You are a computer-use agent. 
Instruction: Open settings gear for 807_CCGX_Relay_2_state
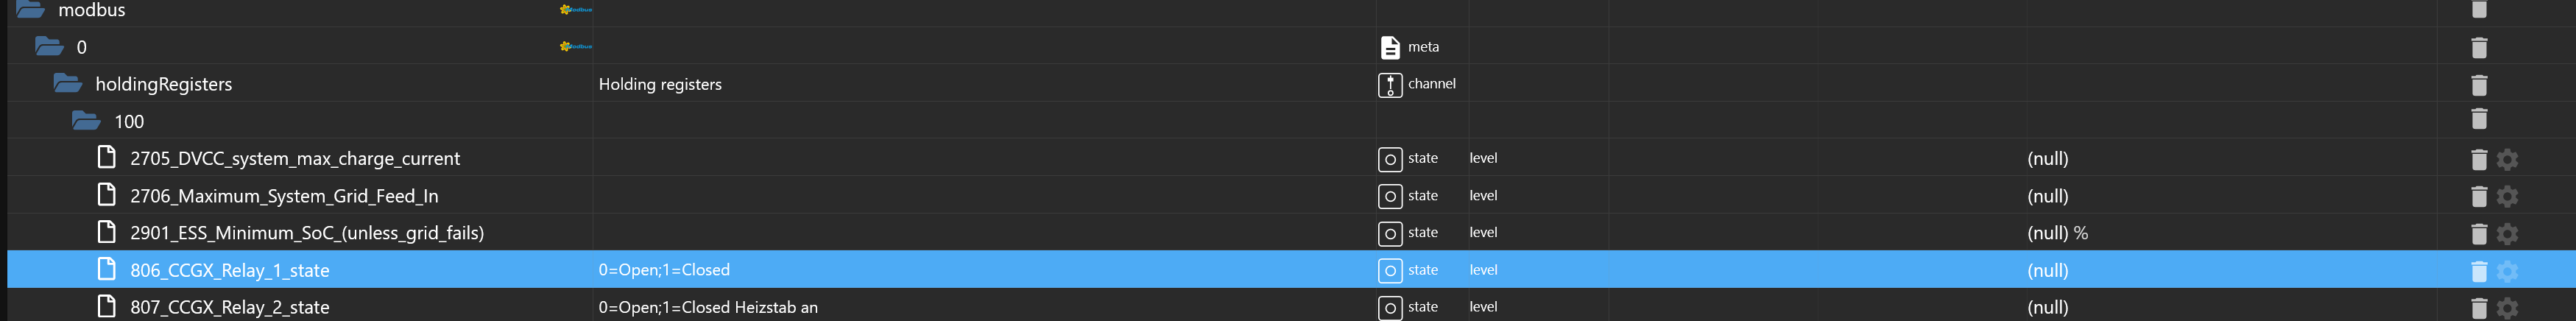2506,307
